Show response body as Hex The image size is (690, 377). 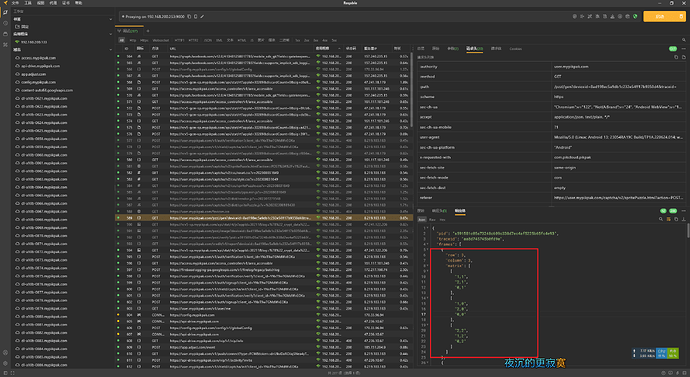(x=443, y=219)
